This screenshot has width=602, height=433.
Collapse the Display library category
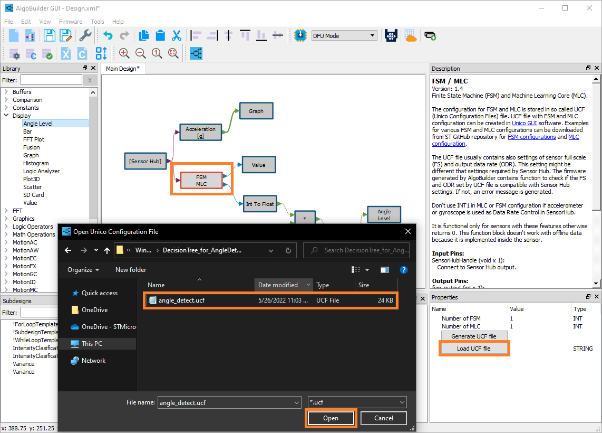point(6,115)
